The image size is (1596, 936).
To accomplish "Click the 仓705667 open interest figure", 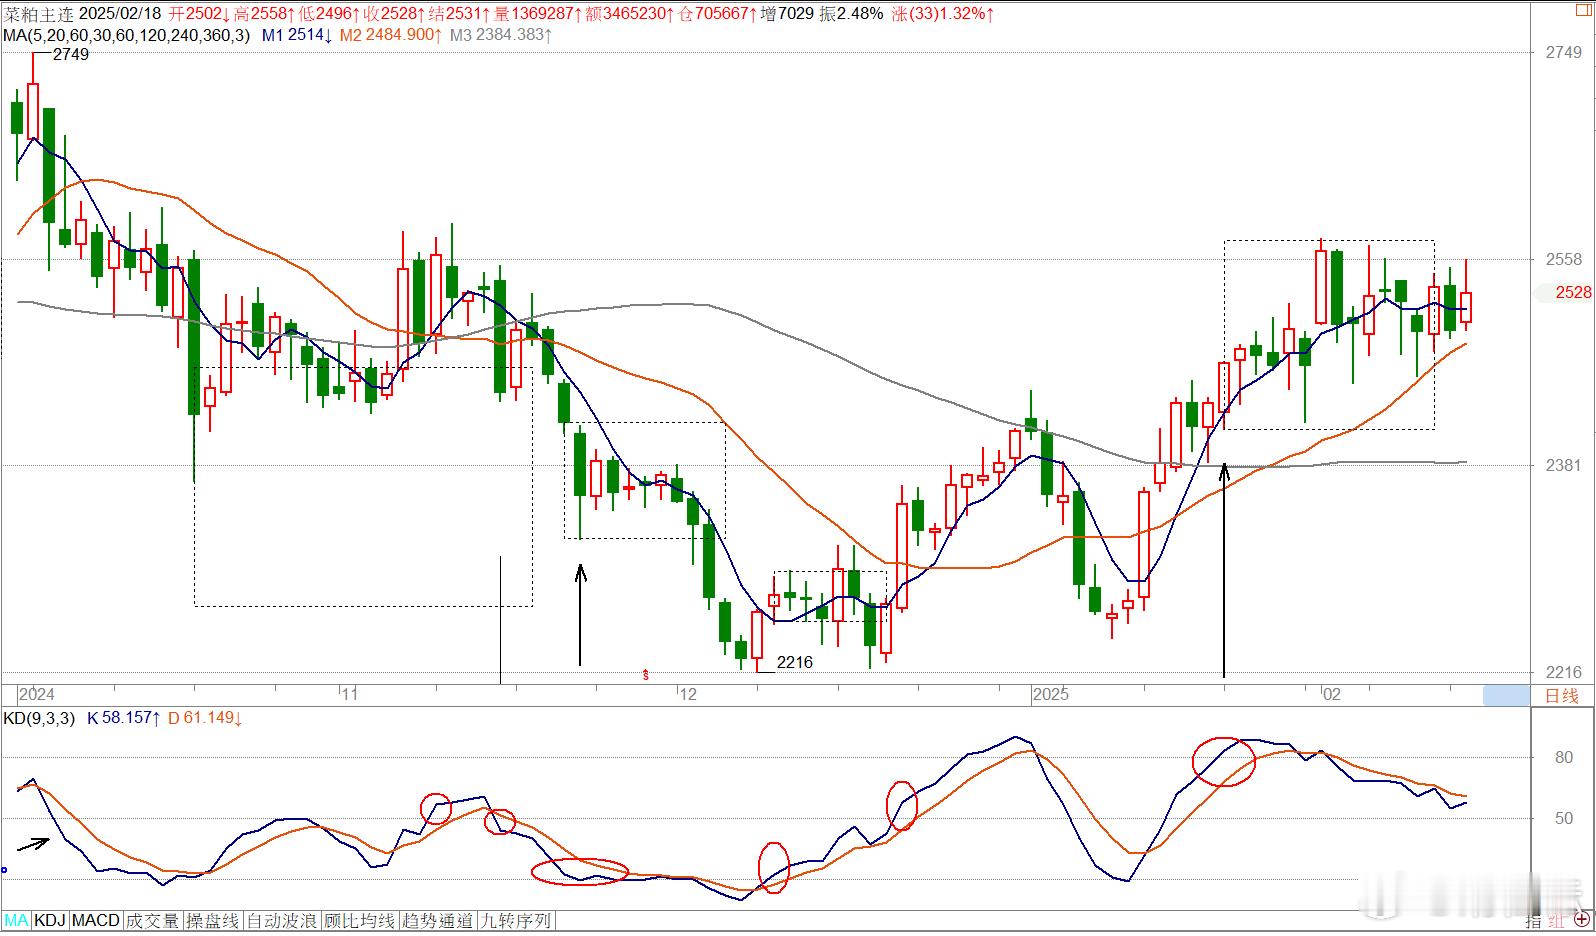I will (x=718, y=14).
